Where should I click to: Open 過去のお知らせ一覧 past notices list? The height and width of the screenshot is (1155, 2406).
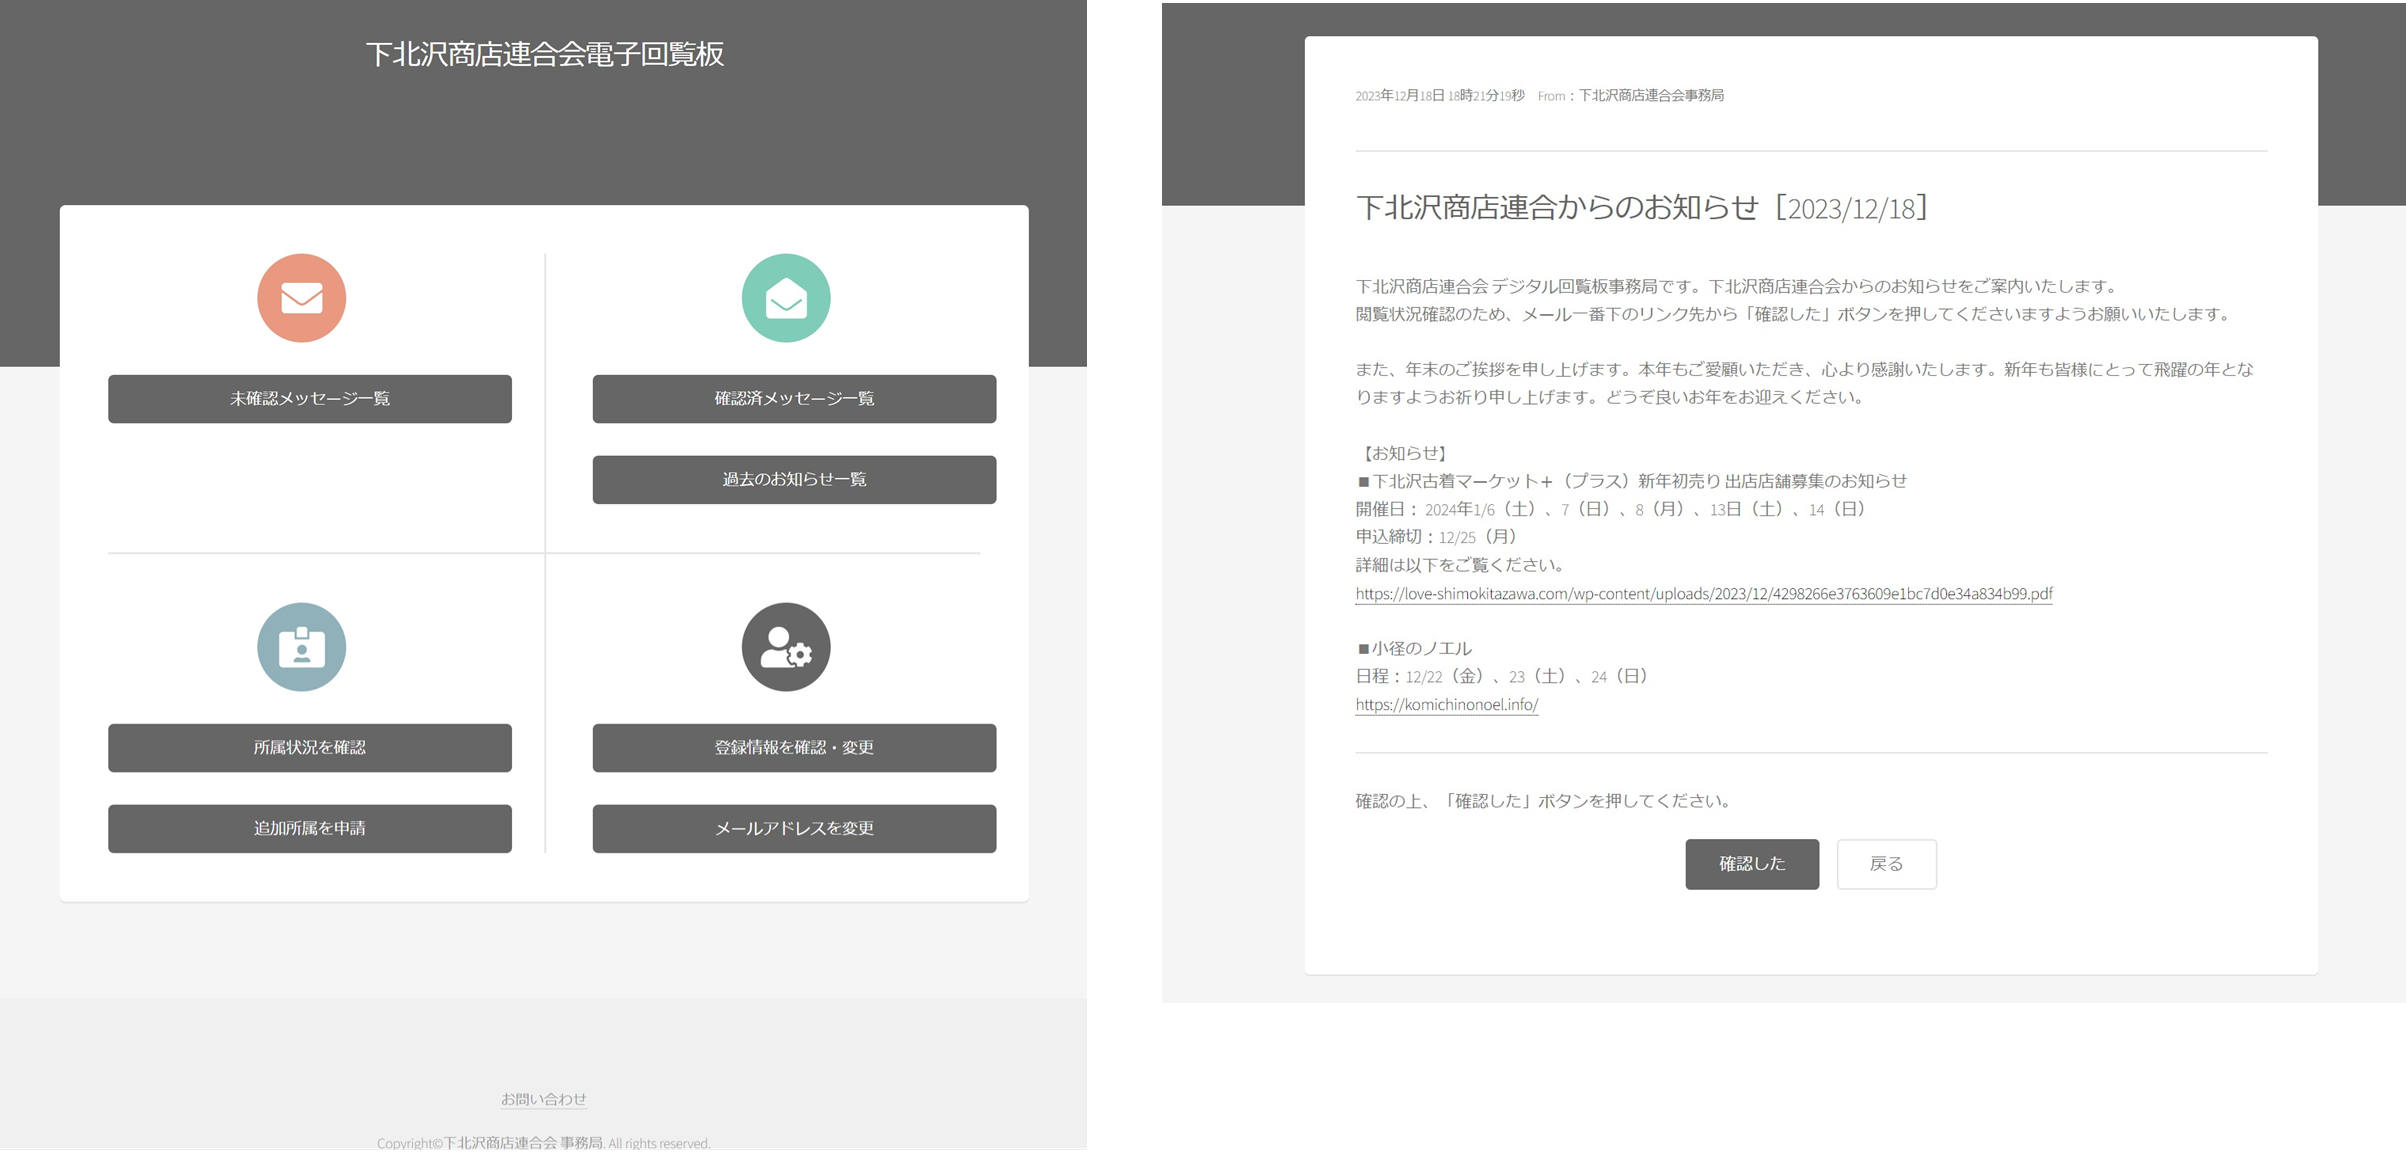[x=794, y=480]
